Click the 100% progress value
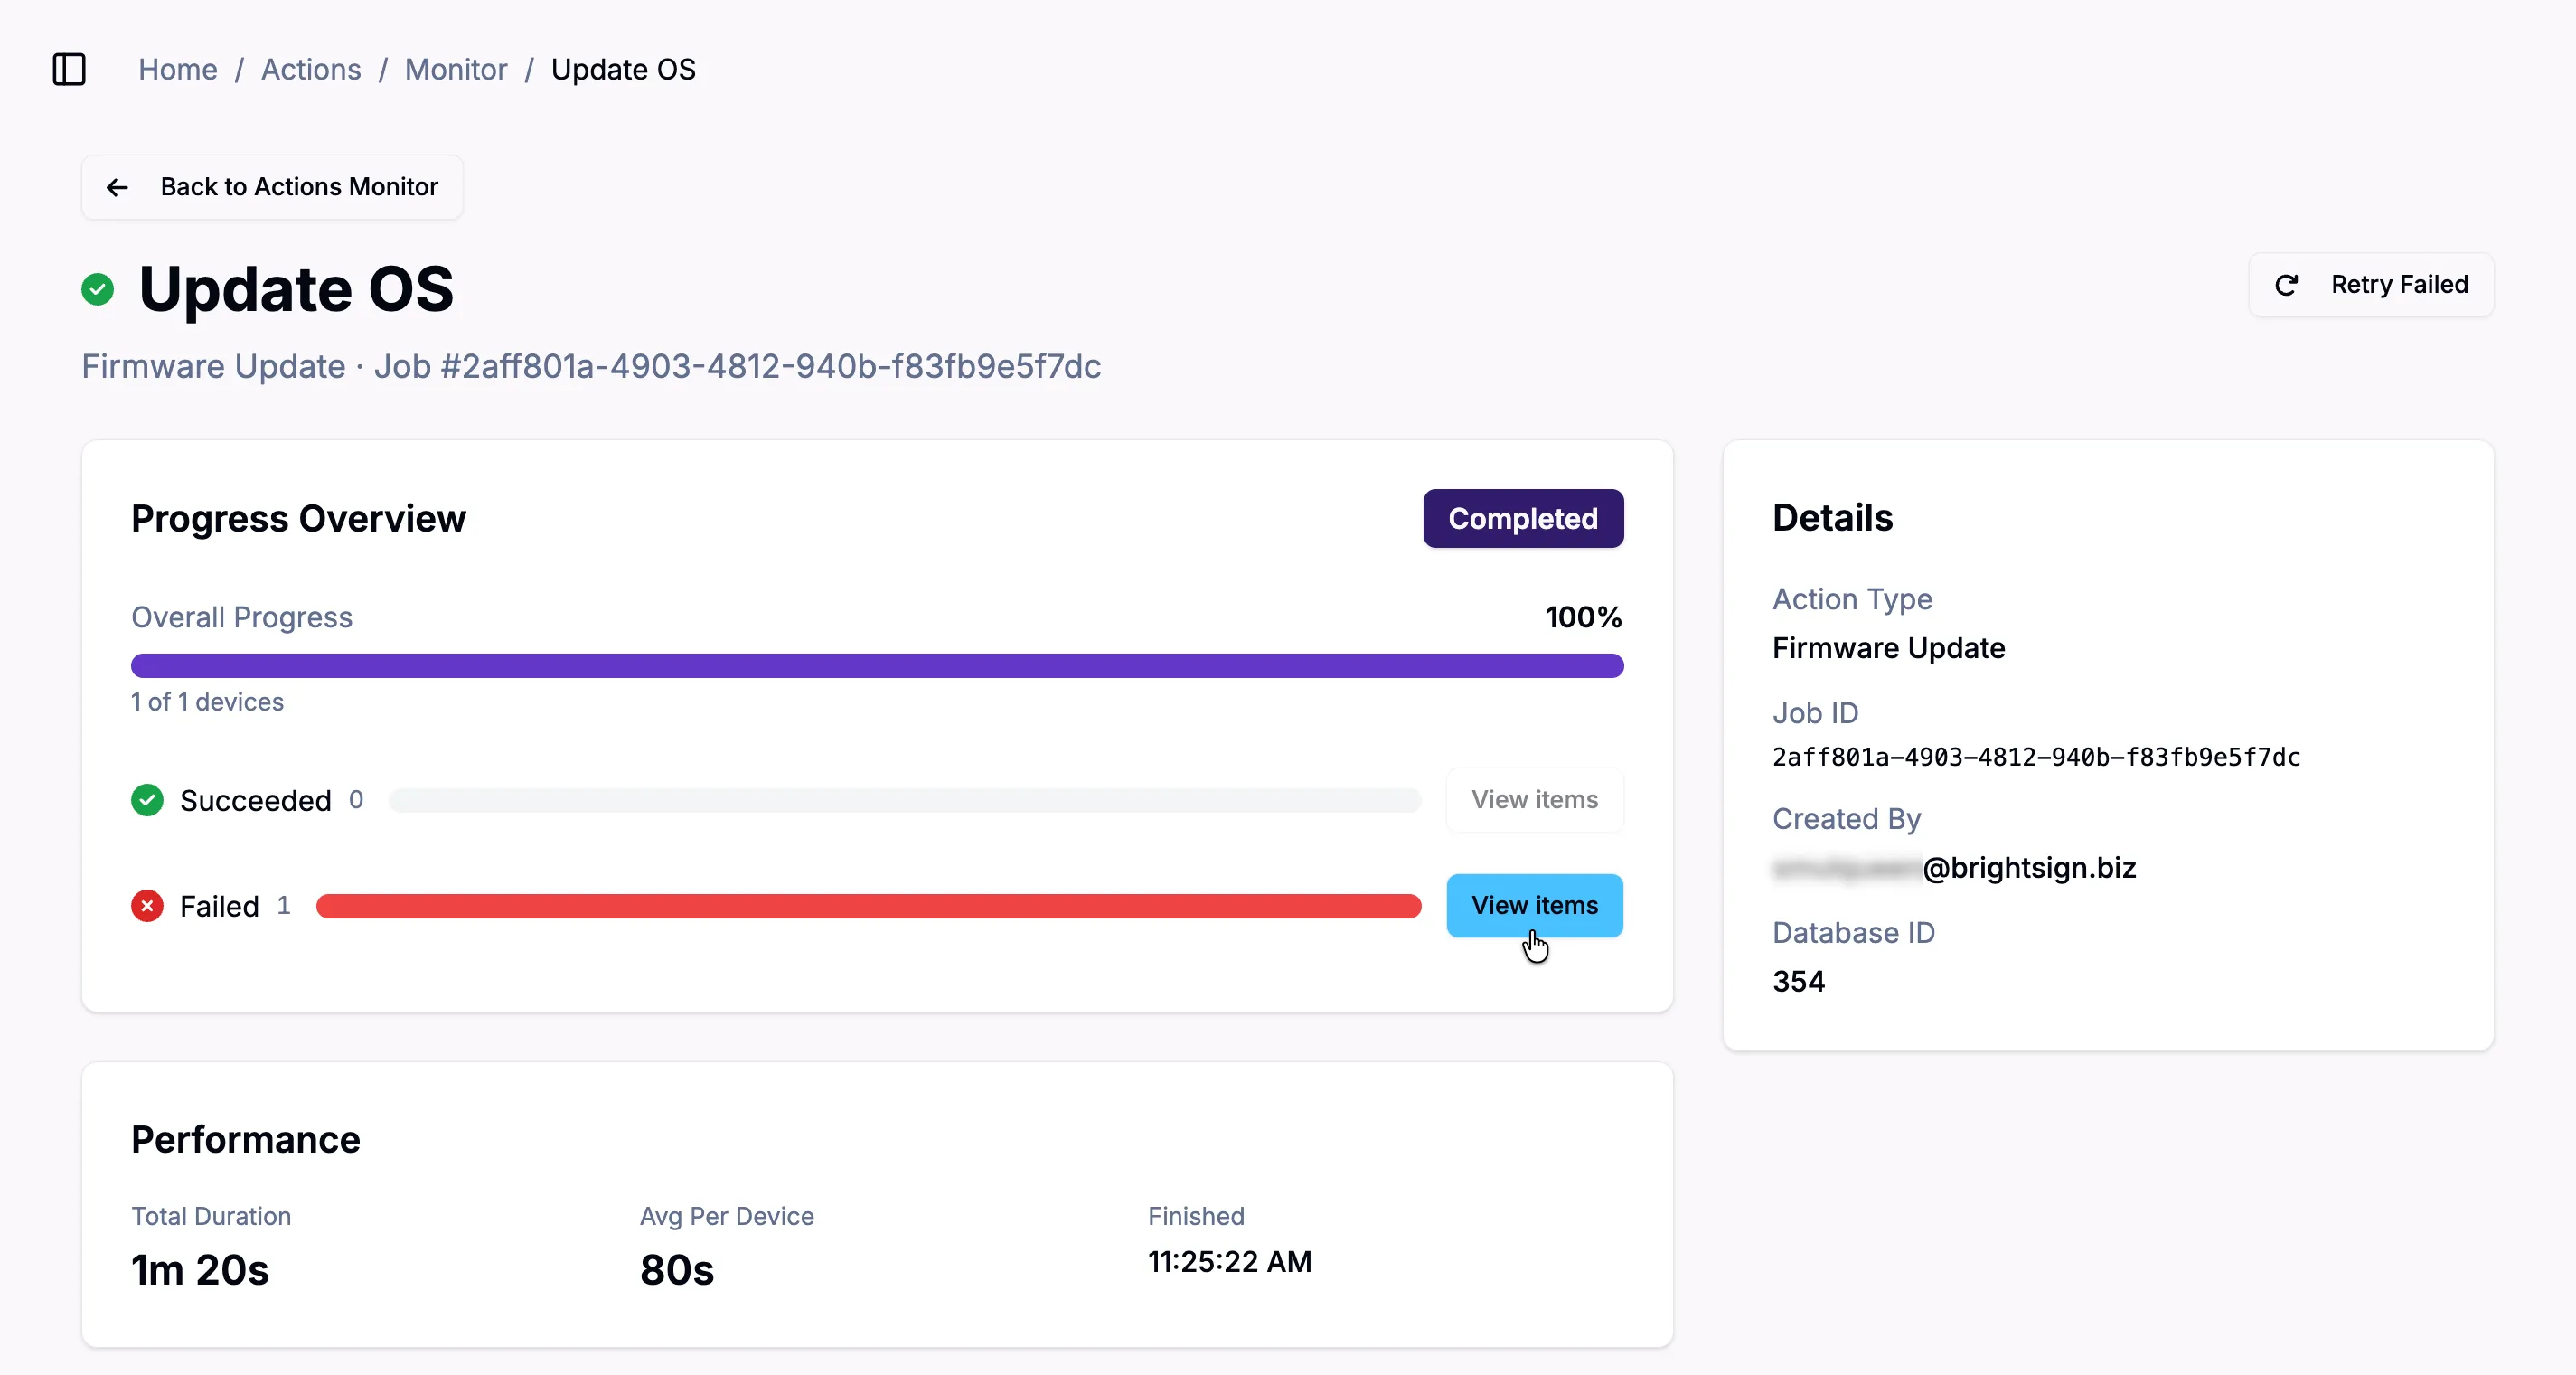This screenshot has width=2576, height=1375. tap(1584, 617)
